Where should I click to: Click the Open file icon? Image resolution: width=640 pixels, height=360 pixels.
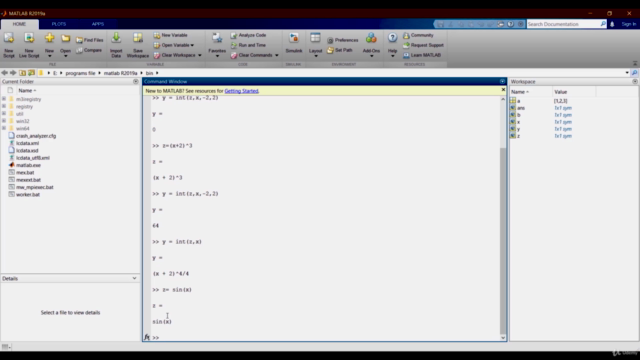tap(65, 39)
